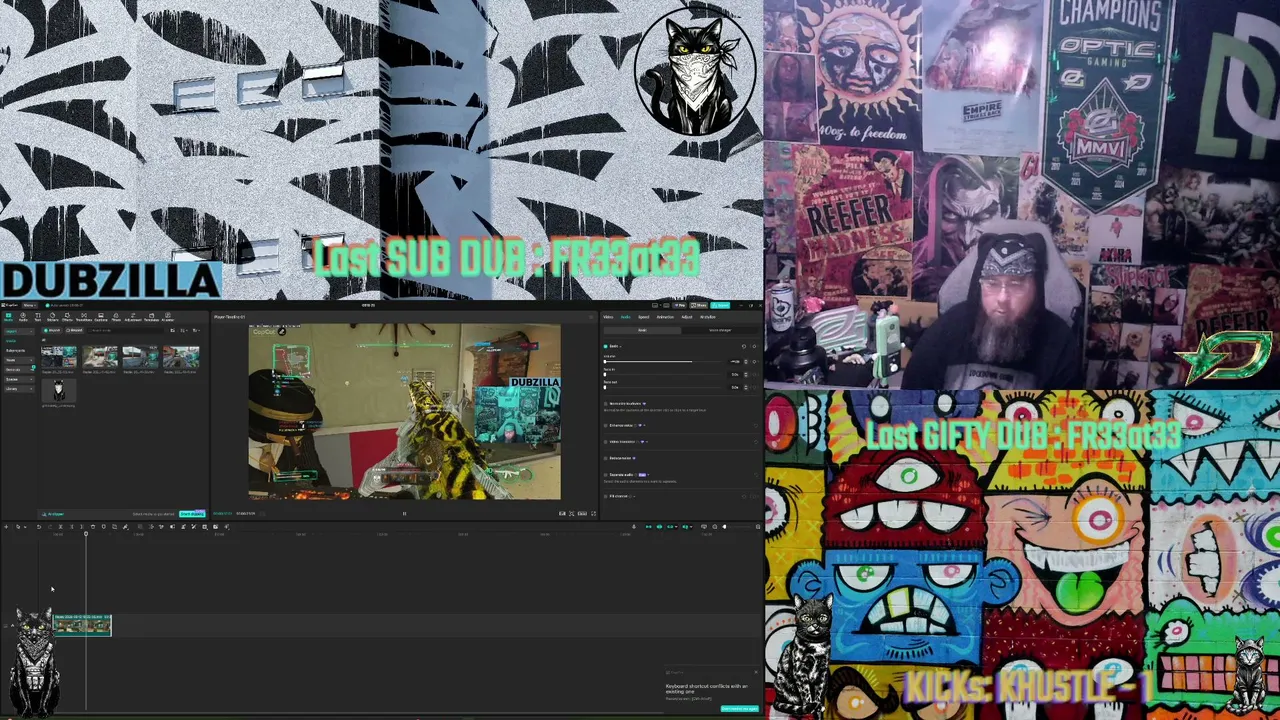Screen dimensions: 1280x720
Task: Click the player ratio icon
Action: click(x=582, y=514)
